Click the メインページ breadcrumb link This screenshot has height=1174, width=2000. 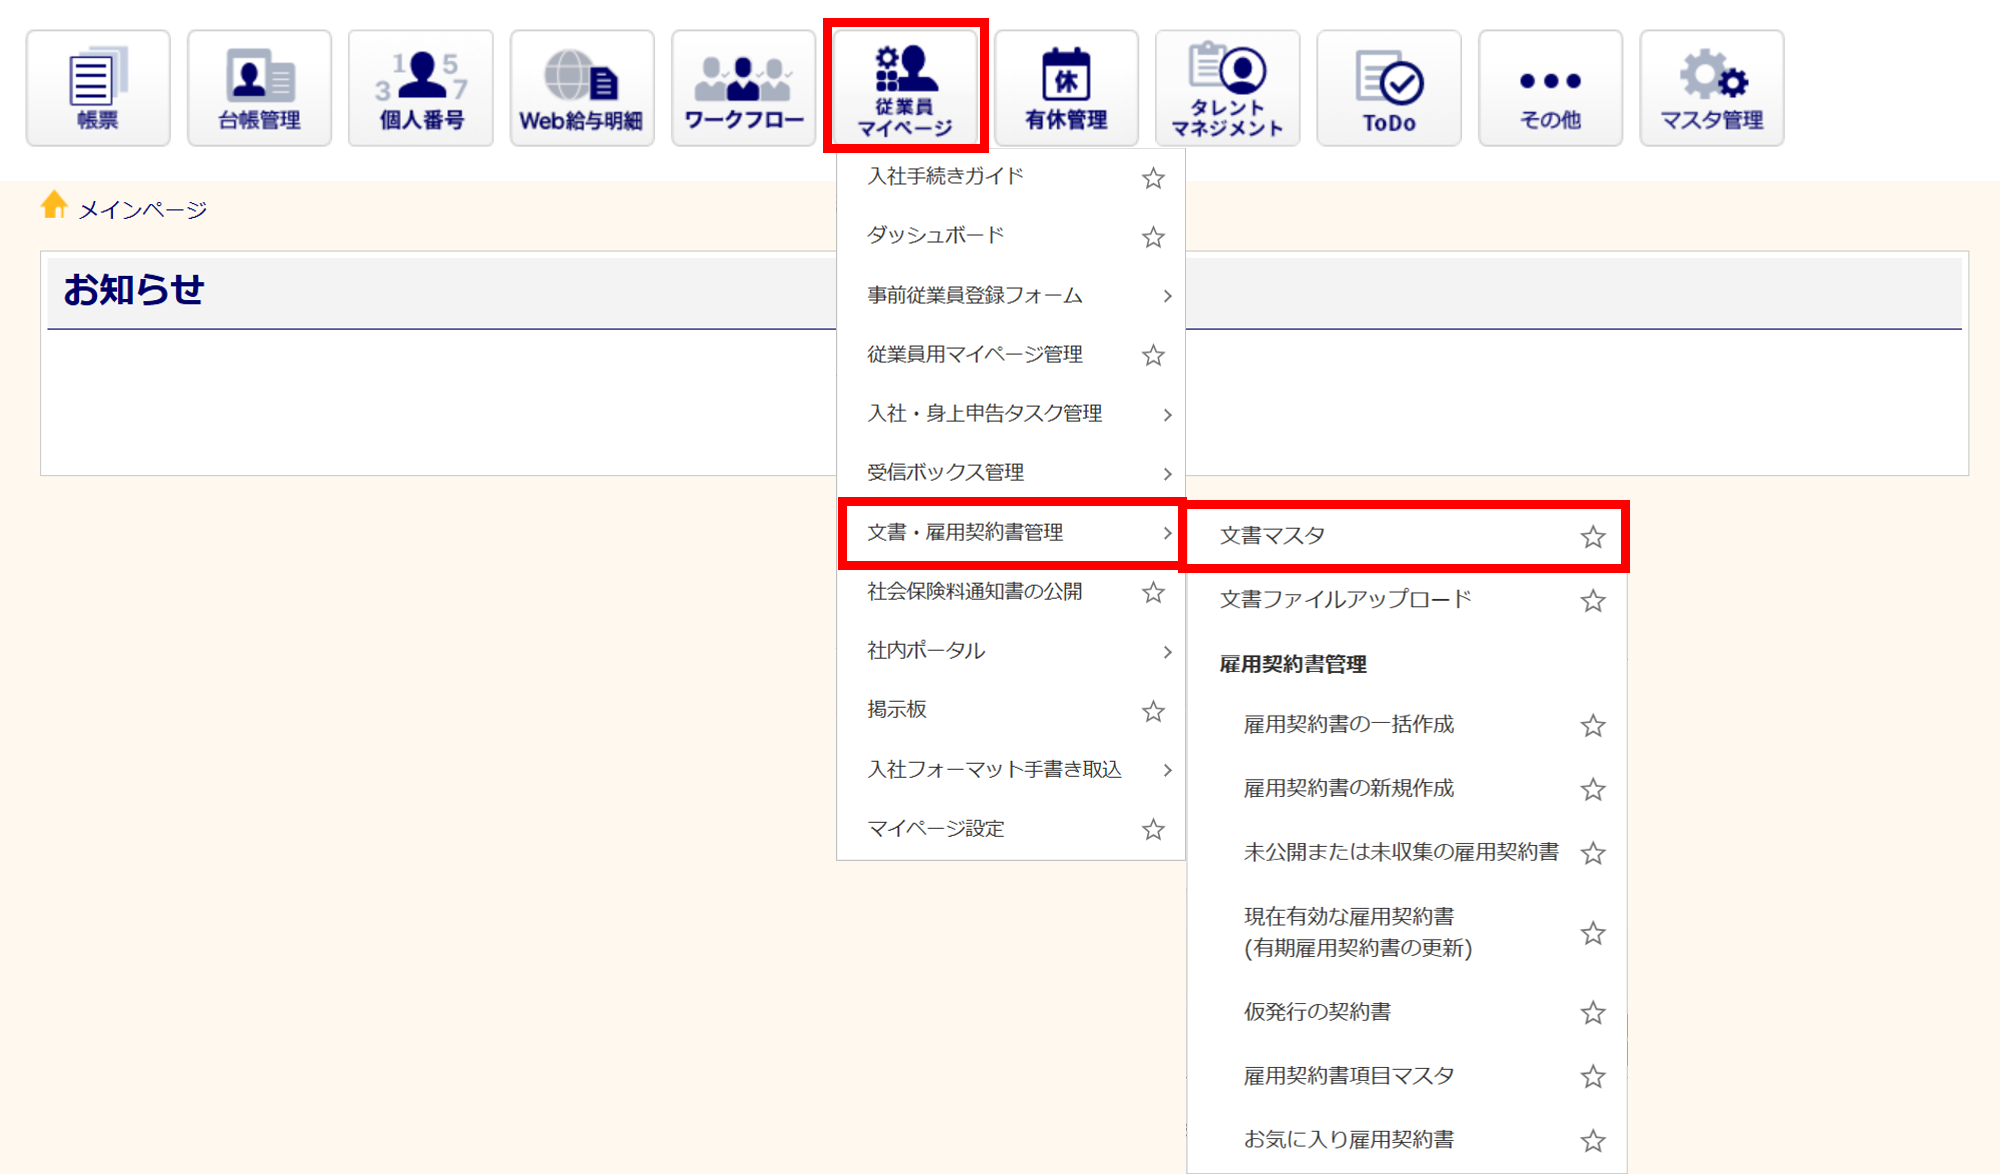[142, 209]
